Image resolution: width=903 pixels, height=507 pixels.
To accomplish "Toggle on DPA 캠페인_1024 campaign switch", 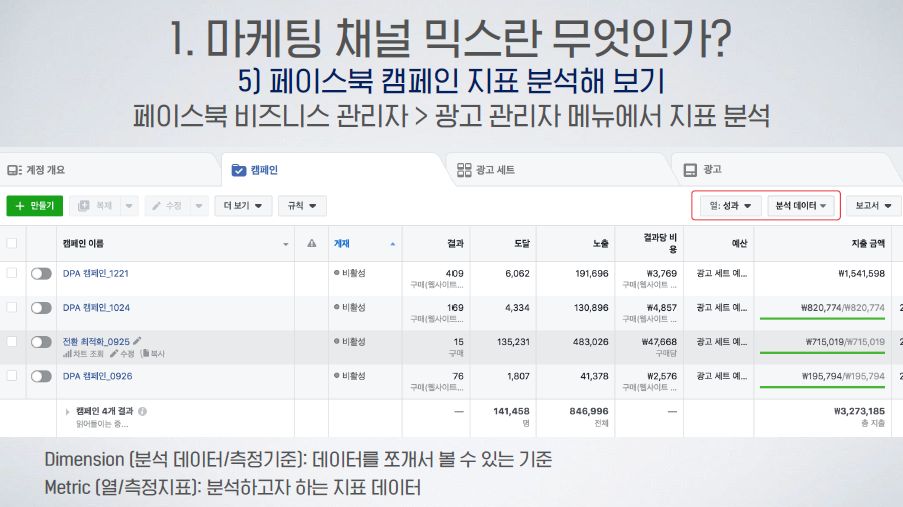I will (x=41, y=308).
